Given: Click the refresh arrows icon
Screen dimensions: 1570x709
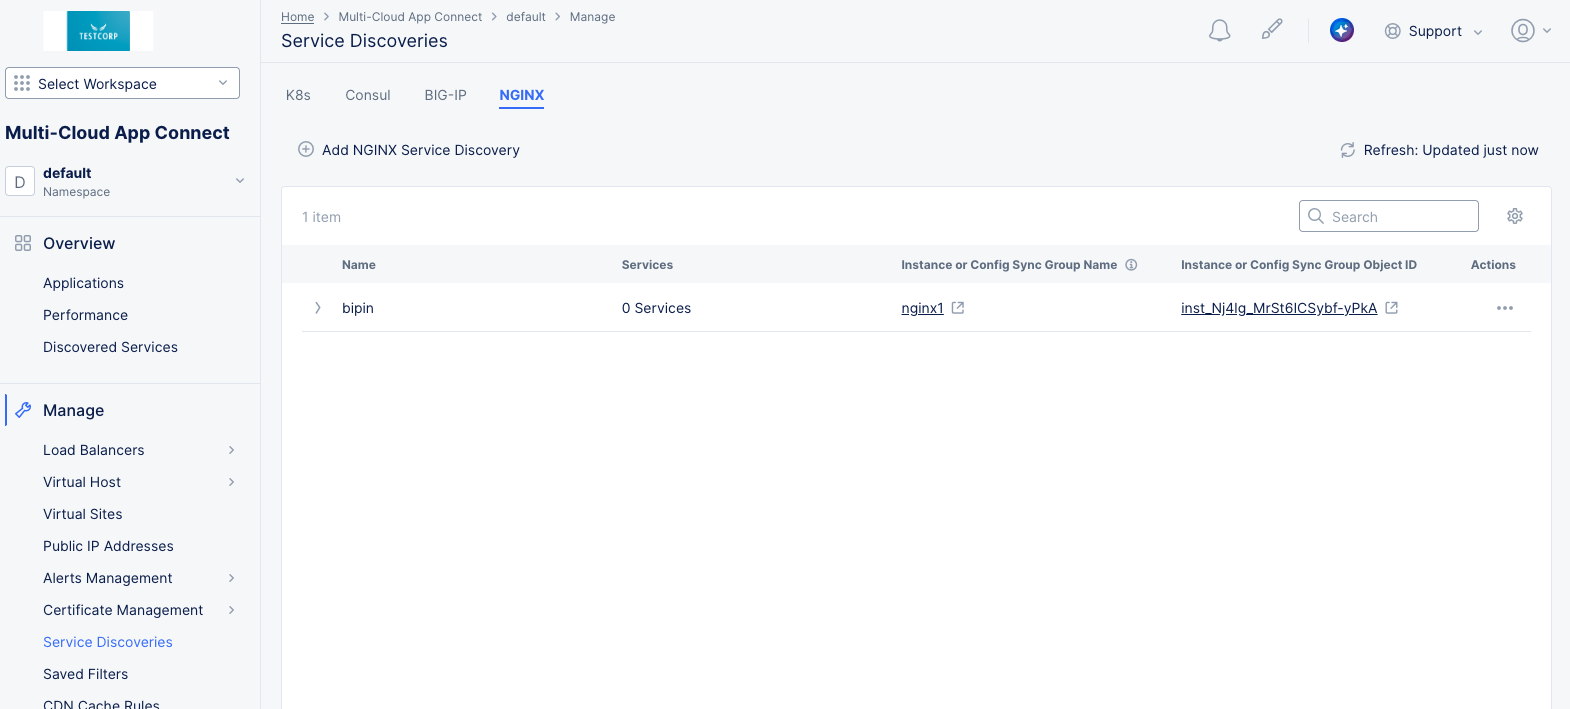Looking at the screenshot, I should point(1348,150).
